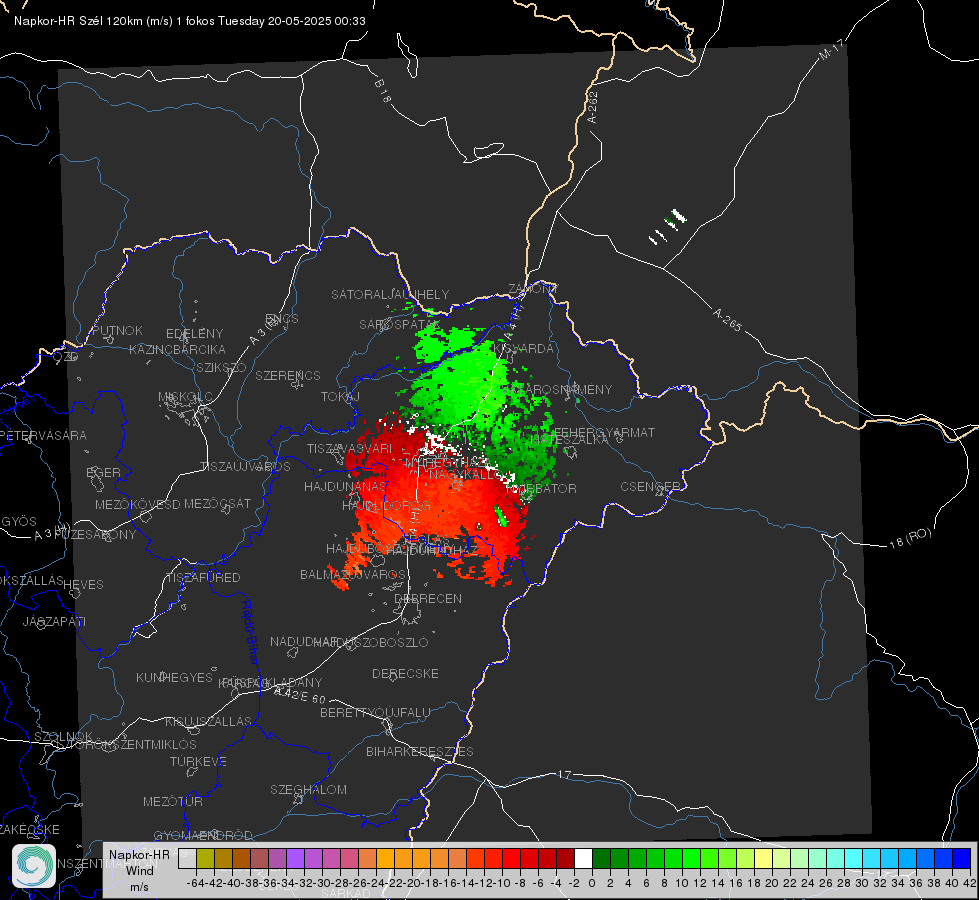Select the EGER city label
Image resolution: width=979 pixels, height=900 pixels.
coord(104,472)
